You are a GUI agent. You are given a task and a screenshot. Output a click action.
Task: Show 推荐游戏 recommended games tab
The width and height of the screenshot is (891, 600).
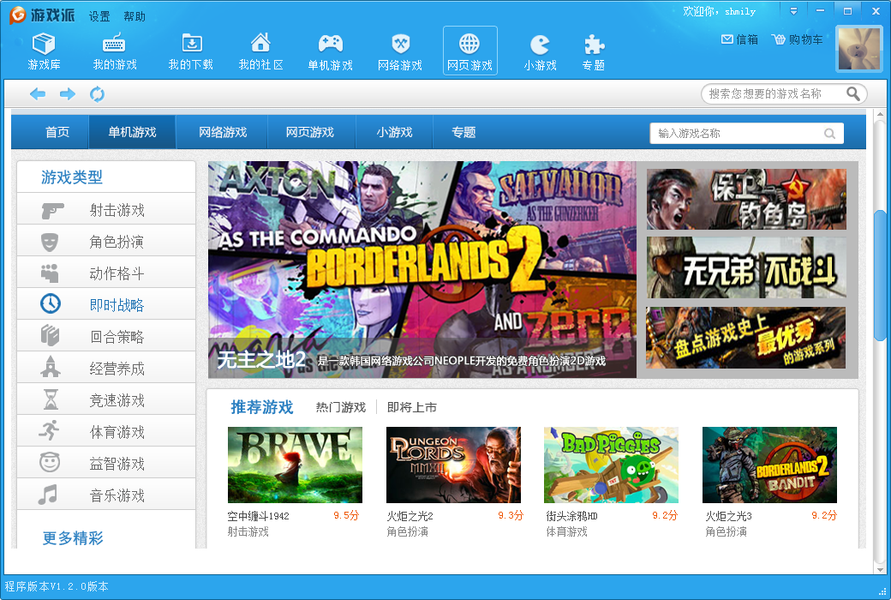(261, 407)
